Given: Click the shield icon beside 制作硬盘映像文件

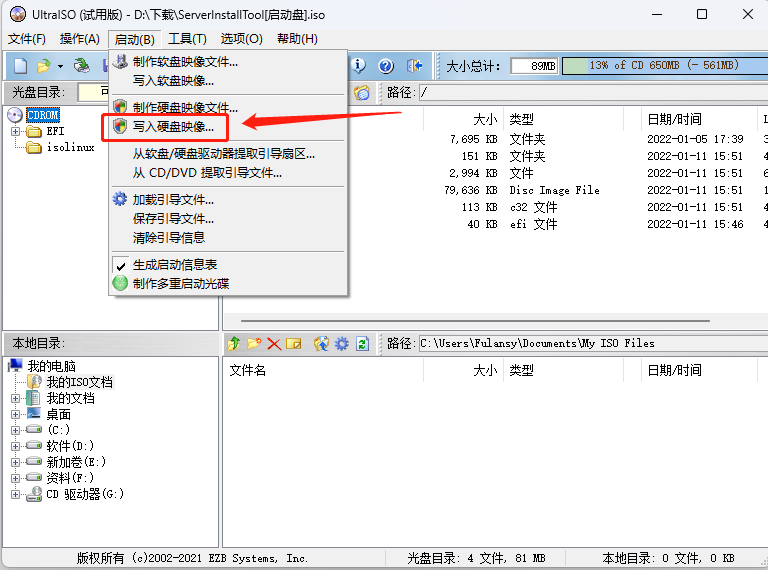Looking at the screenshot, I should point(120,107).
